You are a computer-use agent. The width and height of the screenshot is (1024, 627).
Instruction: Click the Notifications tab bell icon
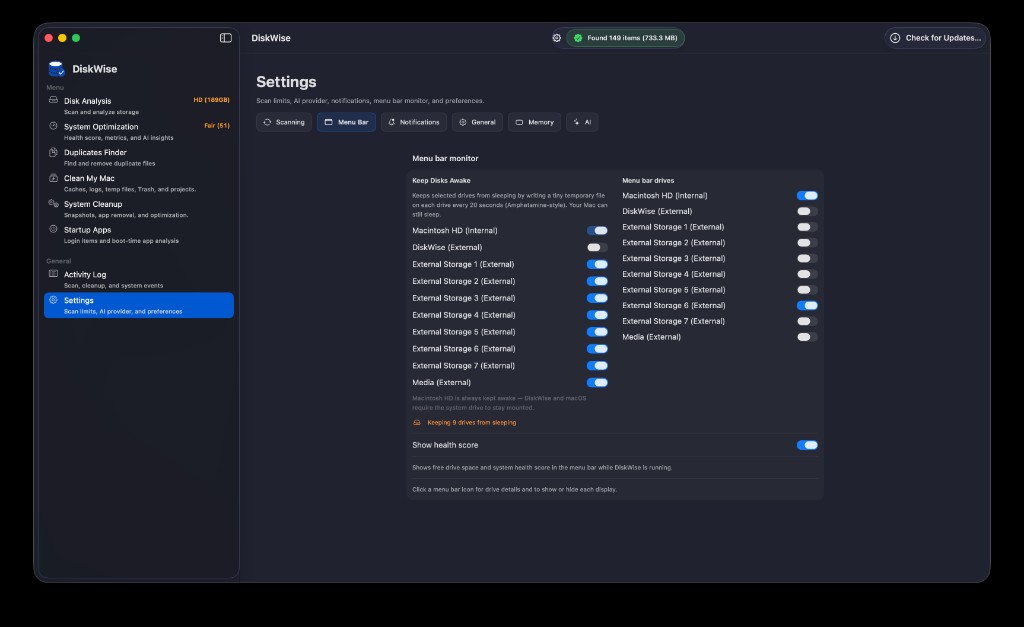pyautogui.click(x=391, y=122)
